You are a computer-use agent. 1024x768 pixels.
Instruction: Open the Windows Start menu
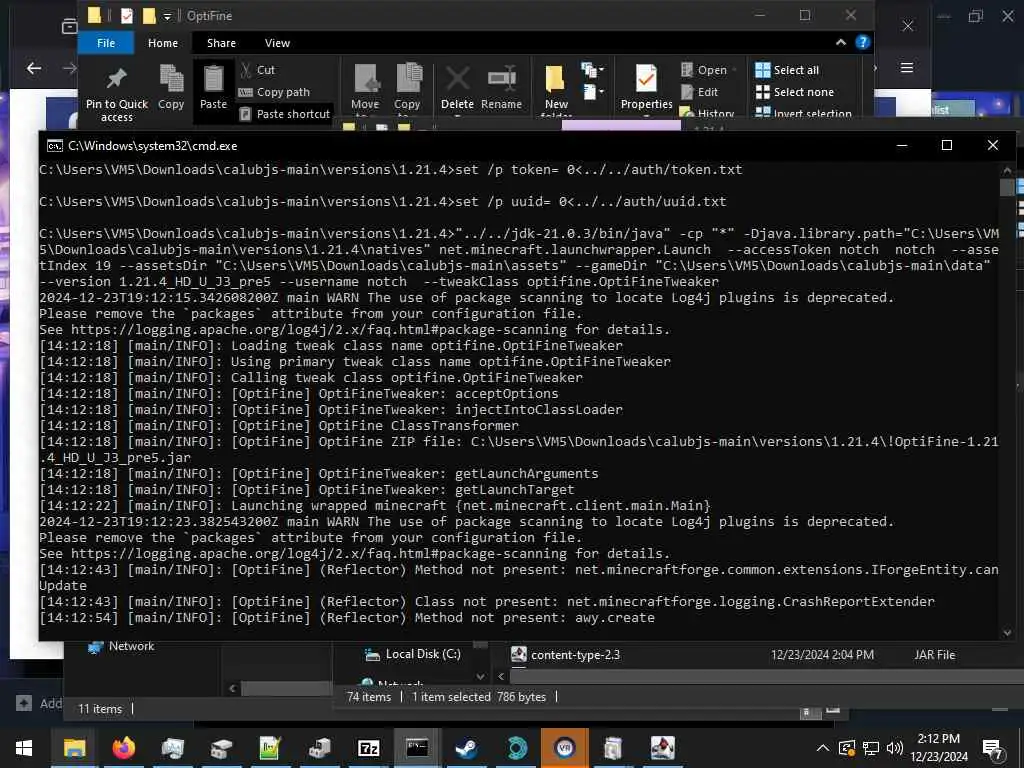tap(24, 748)
